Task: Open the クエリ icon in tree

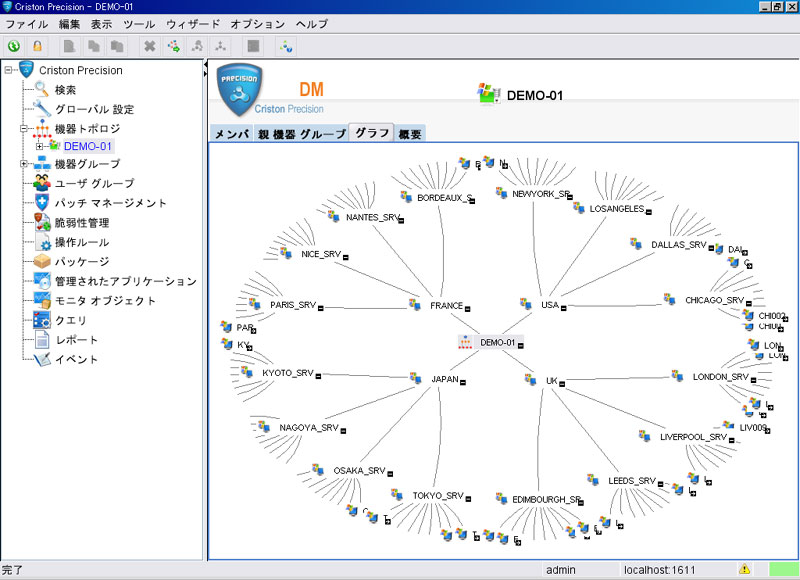Action: coord(42,320)
